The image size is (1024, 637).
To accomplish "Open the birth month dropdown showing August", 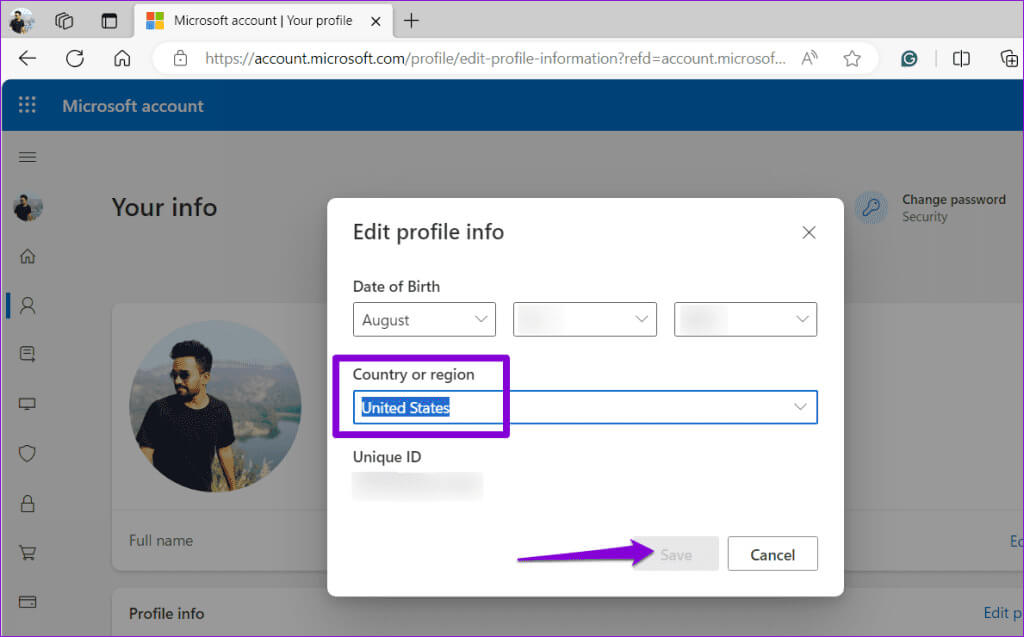I will click(x=424, y=319).
